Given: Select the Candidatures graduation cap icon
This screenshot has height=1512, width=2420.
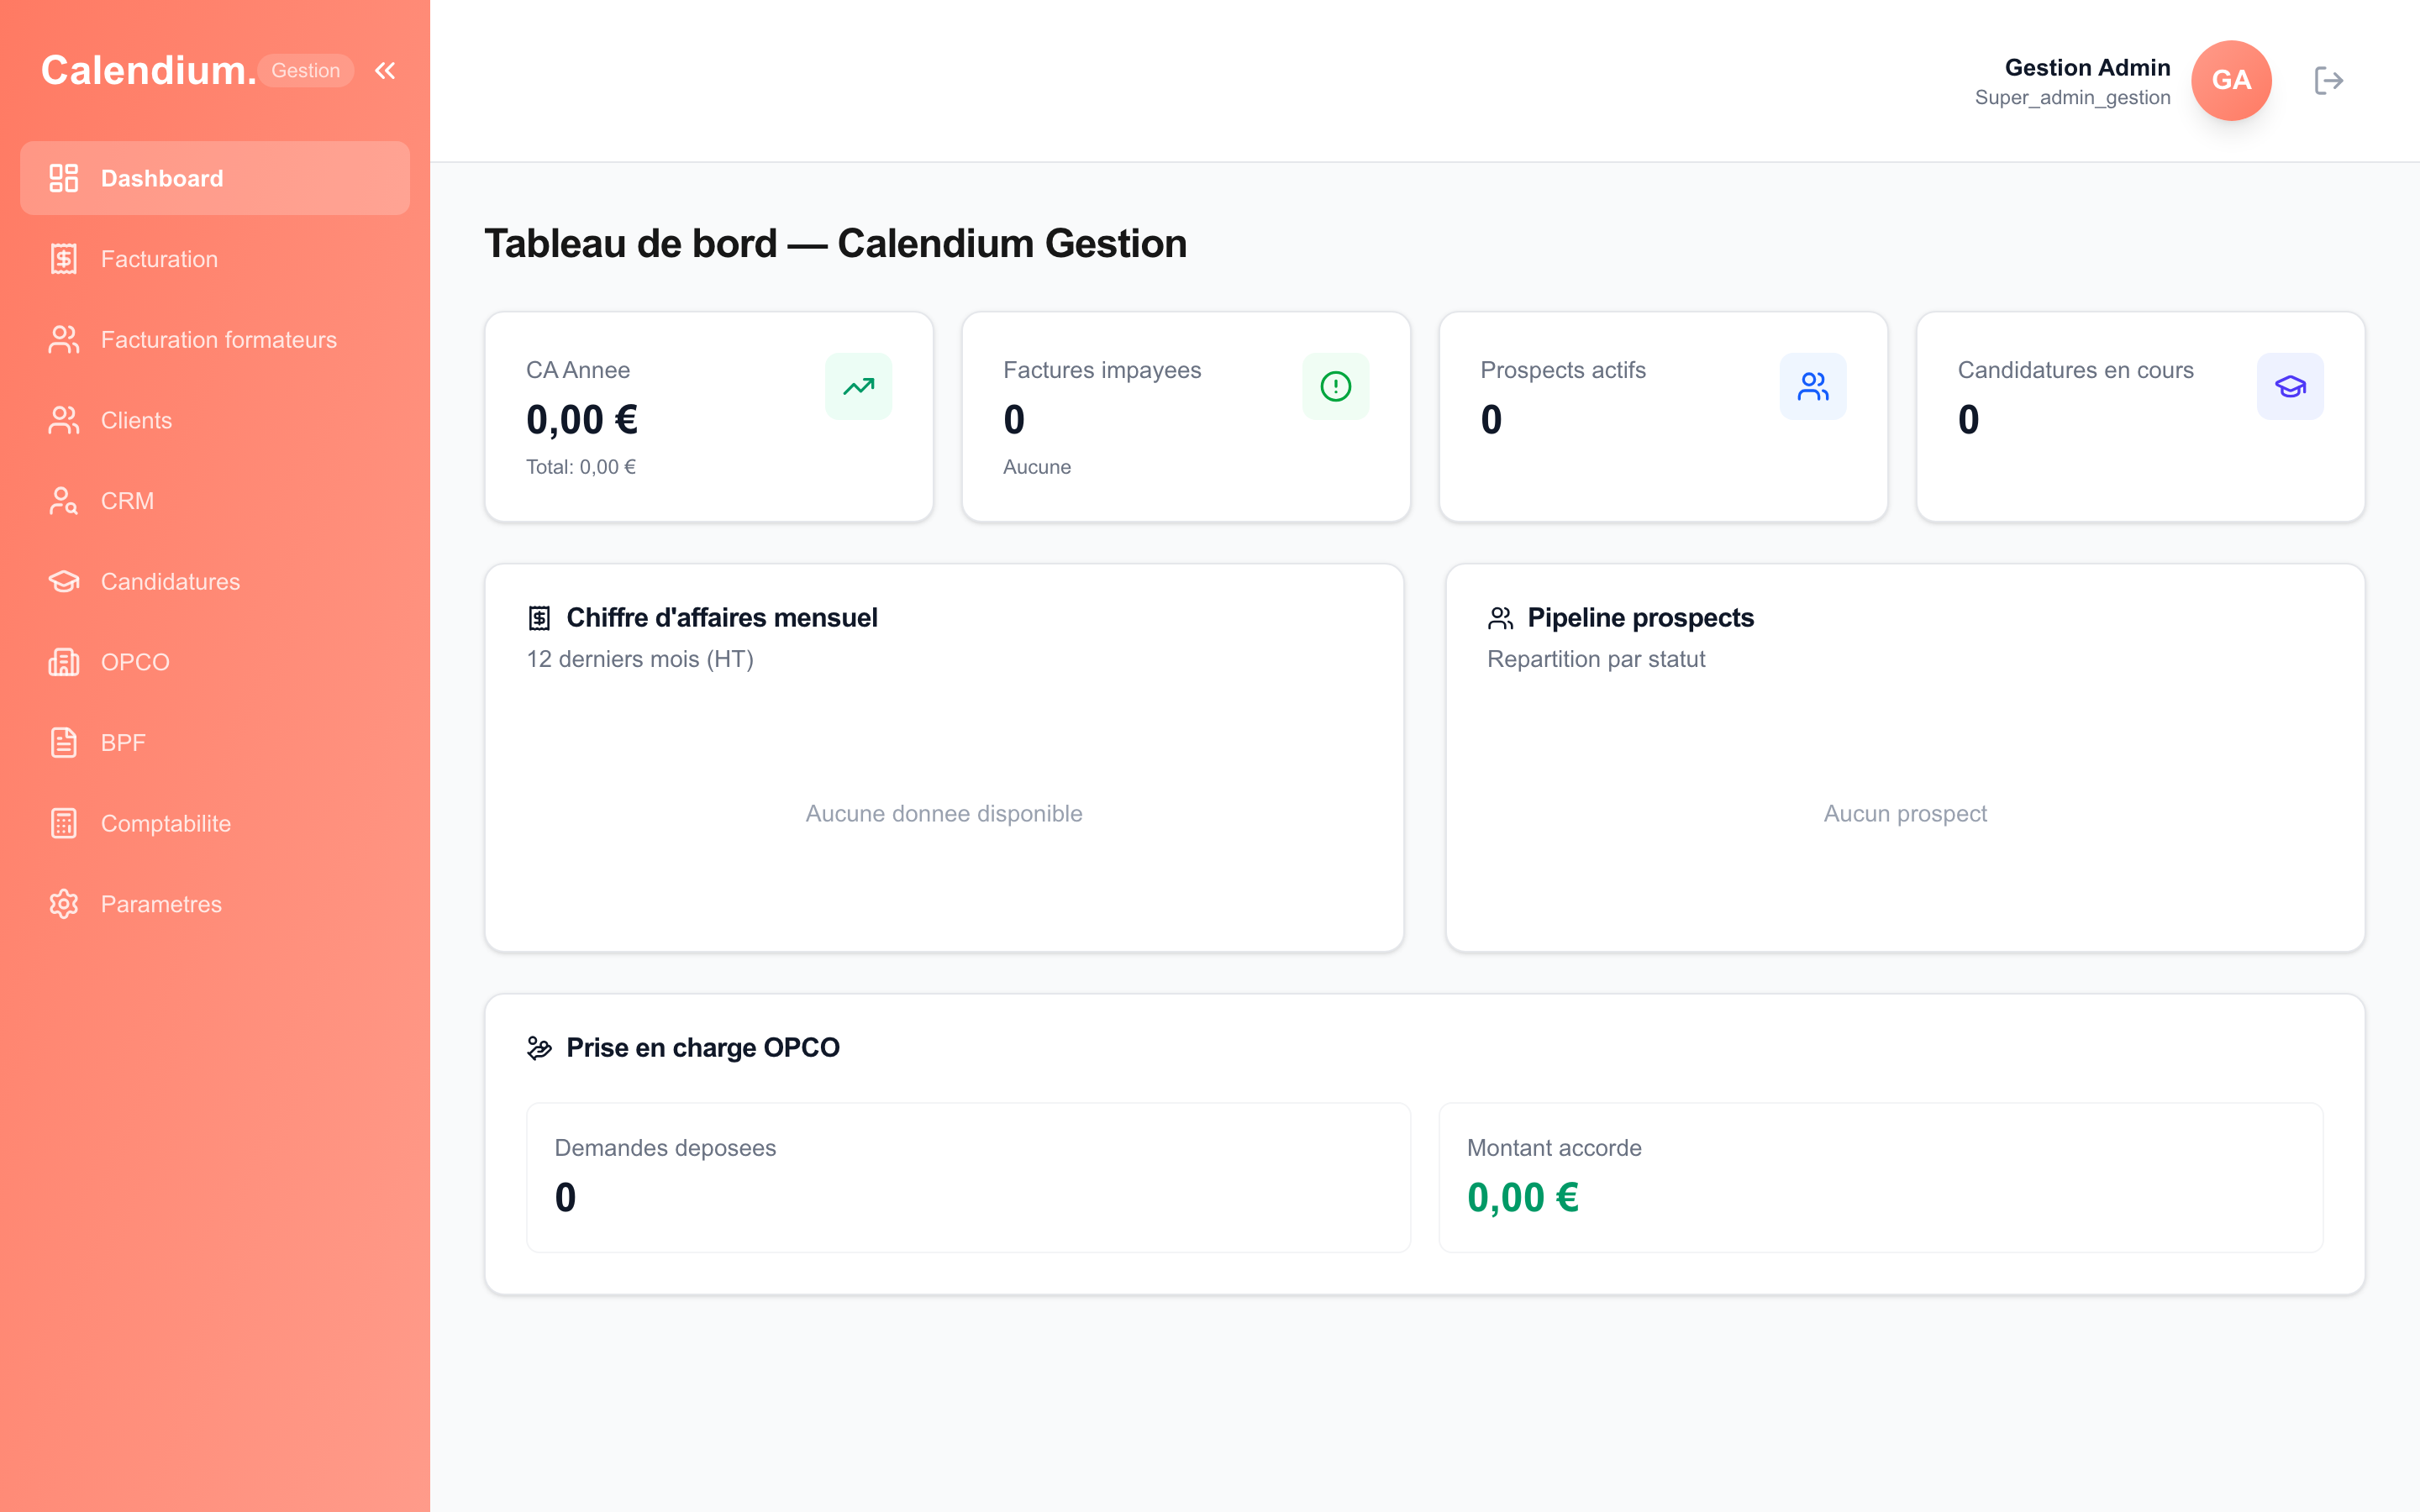Looking at the screenshot, I should tap(63, 581).
